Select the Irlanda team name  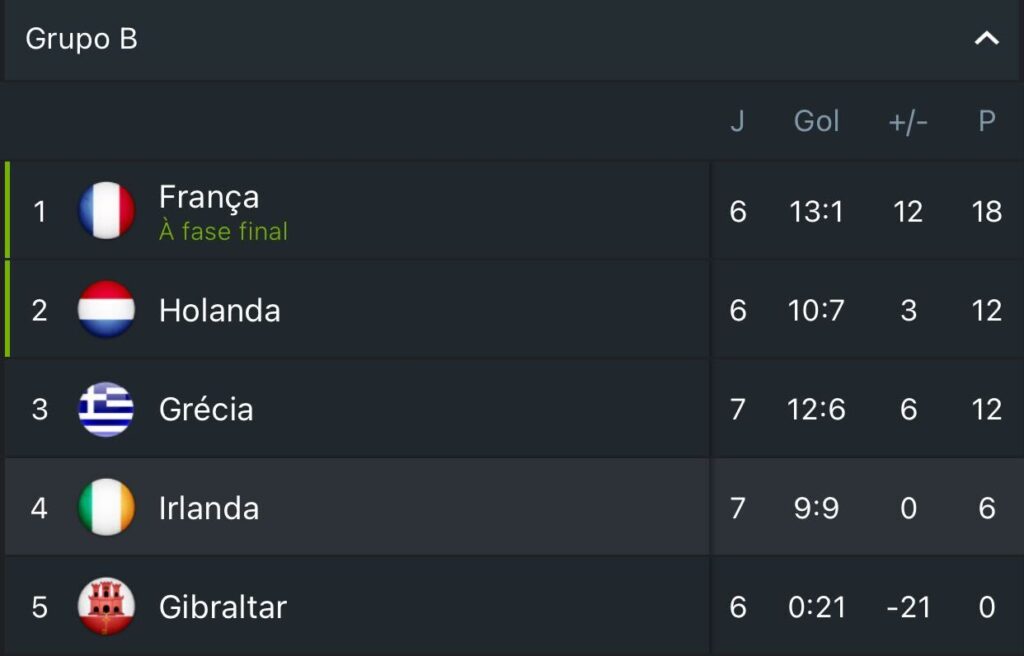pos(209,508)
